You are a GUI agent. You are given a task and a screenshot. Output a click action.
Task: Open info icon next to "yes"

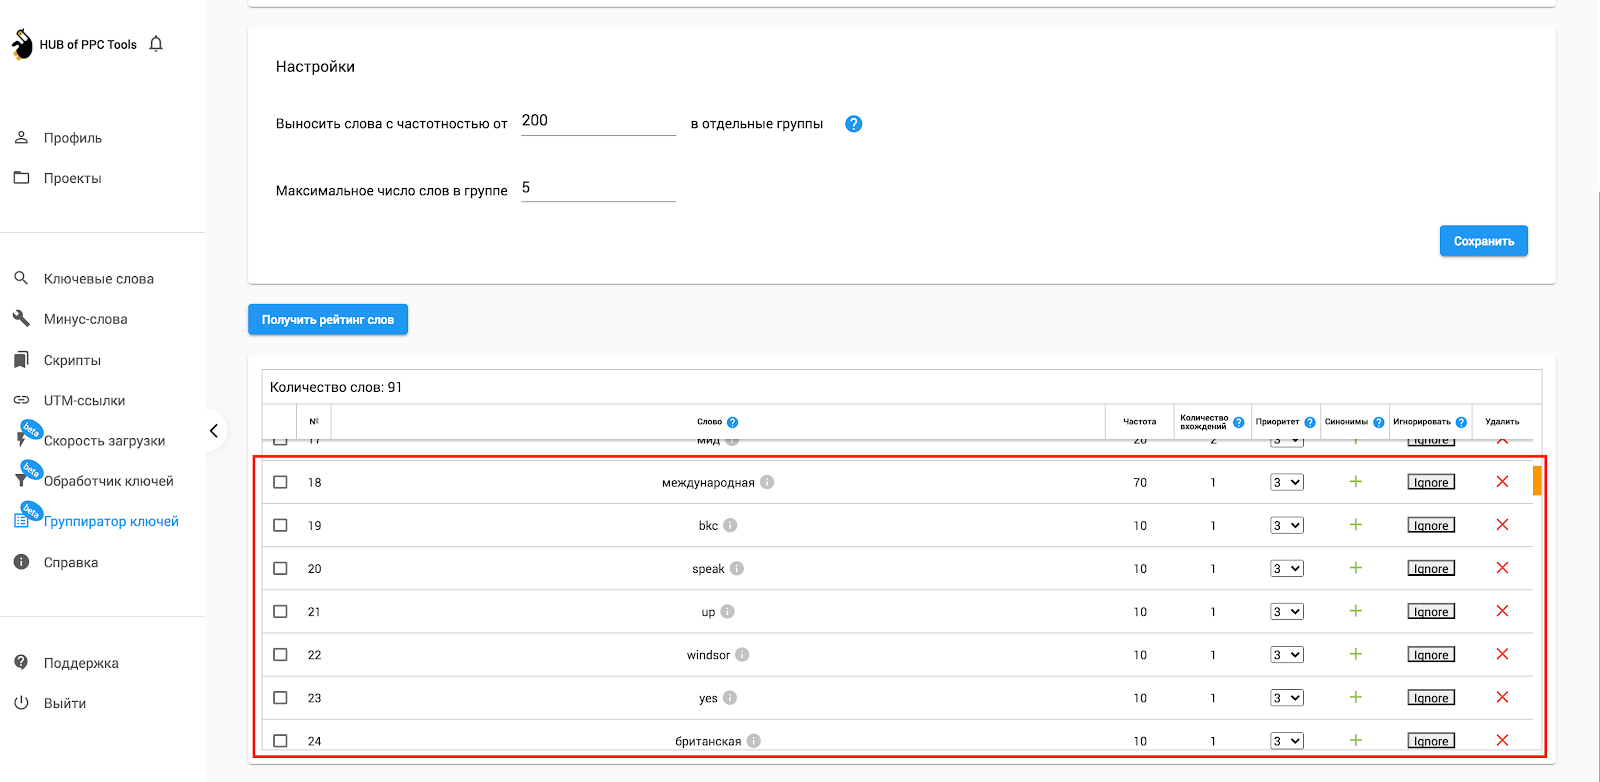coord(730,698)
